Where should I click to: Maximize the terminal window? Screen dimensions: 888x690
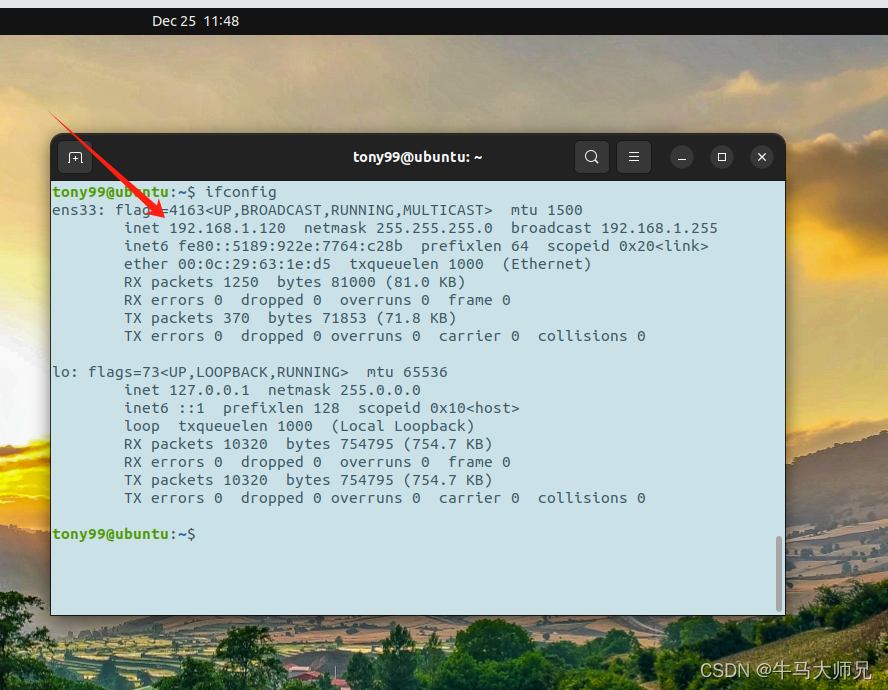pyautogui.click(x=721, y=158)
